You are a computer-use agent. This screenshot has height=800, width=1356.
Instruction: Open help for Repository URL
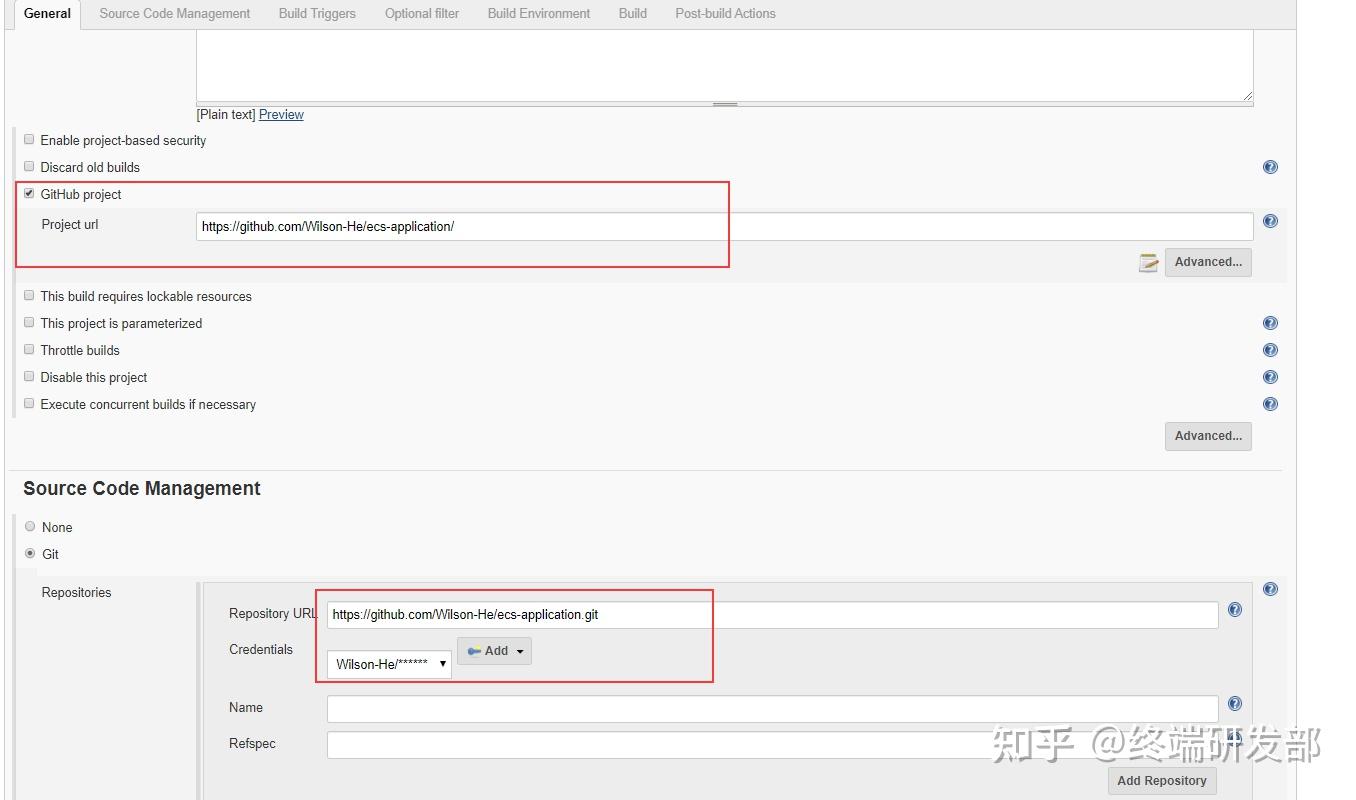[1235, 608]
